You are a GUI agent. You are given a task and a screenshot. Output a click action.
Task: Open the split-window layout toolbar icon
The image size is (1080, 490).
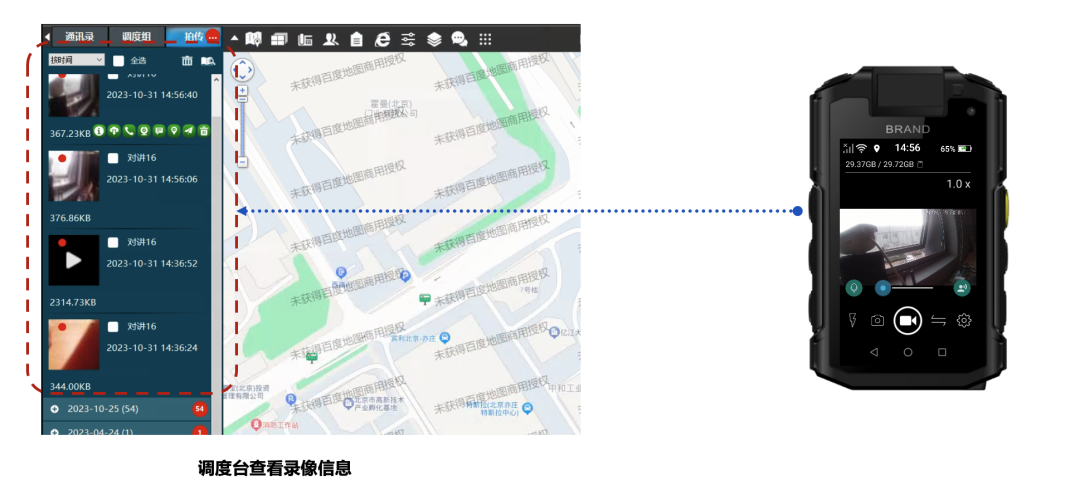pyautogui.click(x=279, y=39)
